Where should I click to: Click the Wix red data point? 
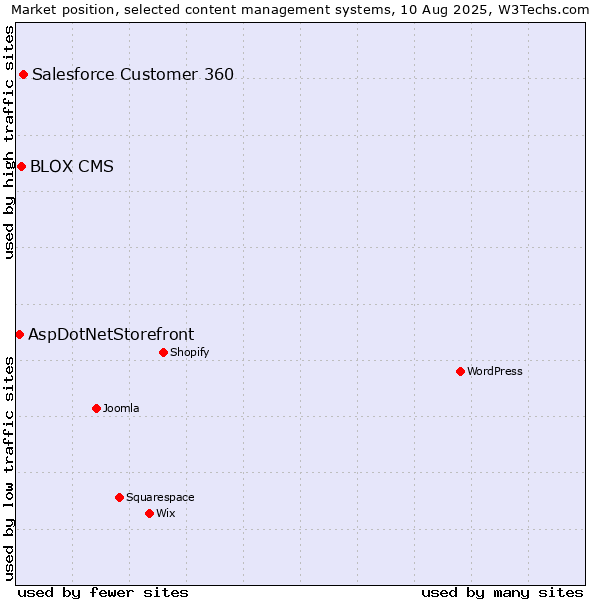150,514
